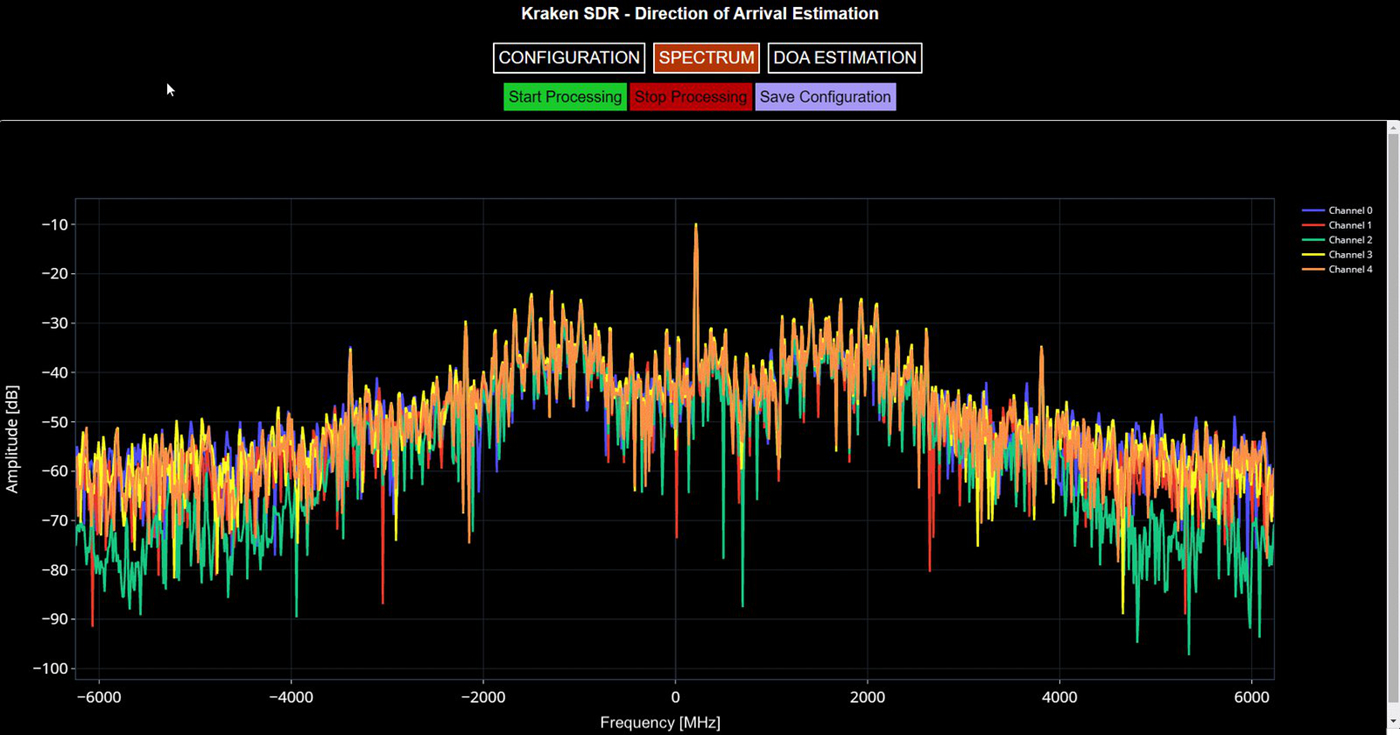
Task: Click the scrollbar up arrow
Action: click(1392, 128)
